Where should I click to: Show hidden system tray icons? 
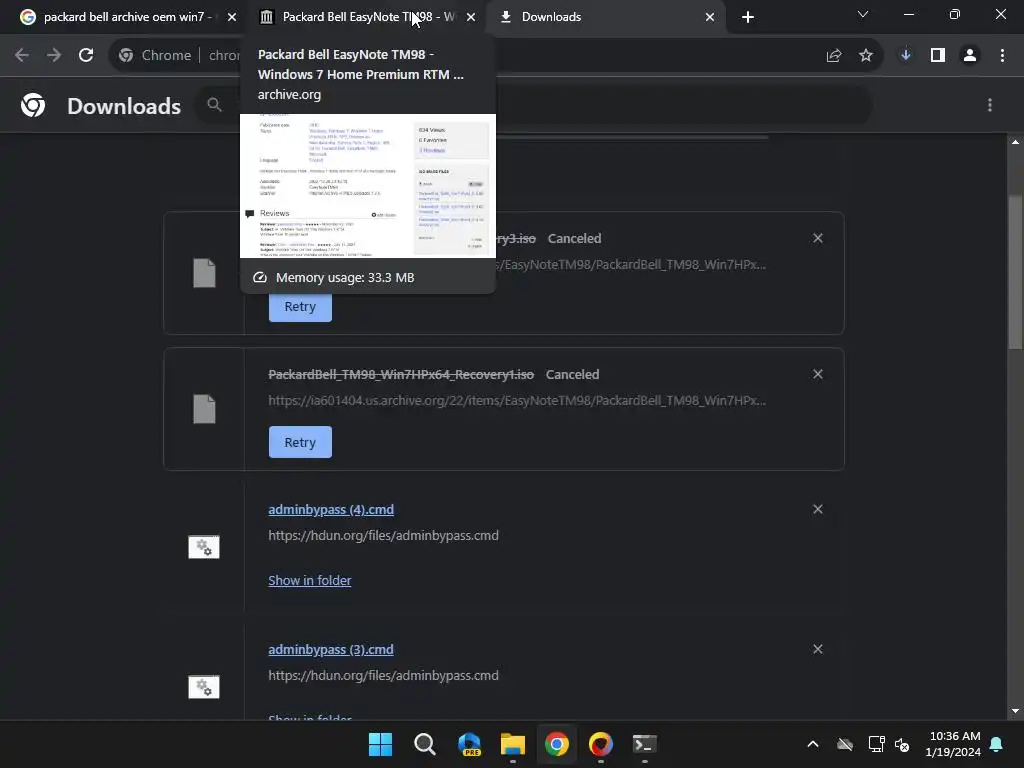(813, 744)
